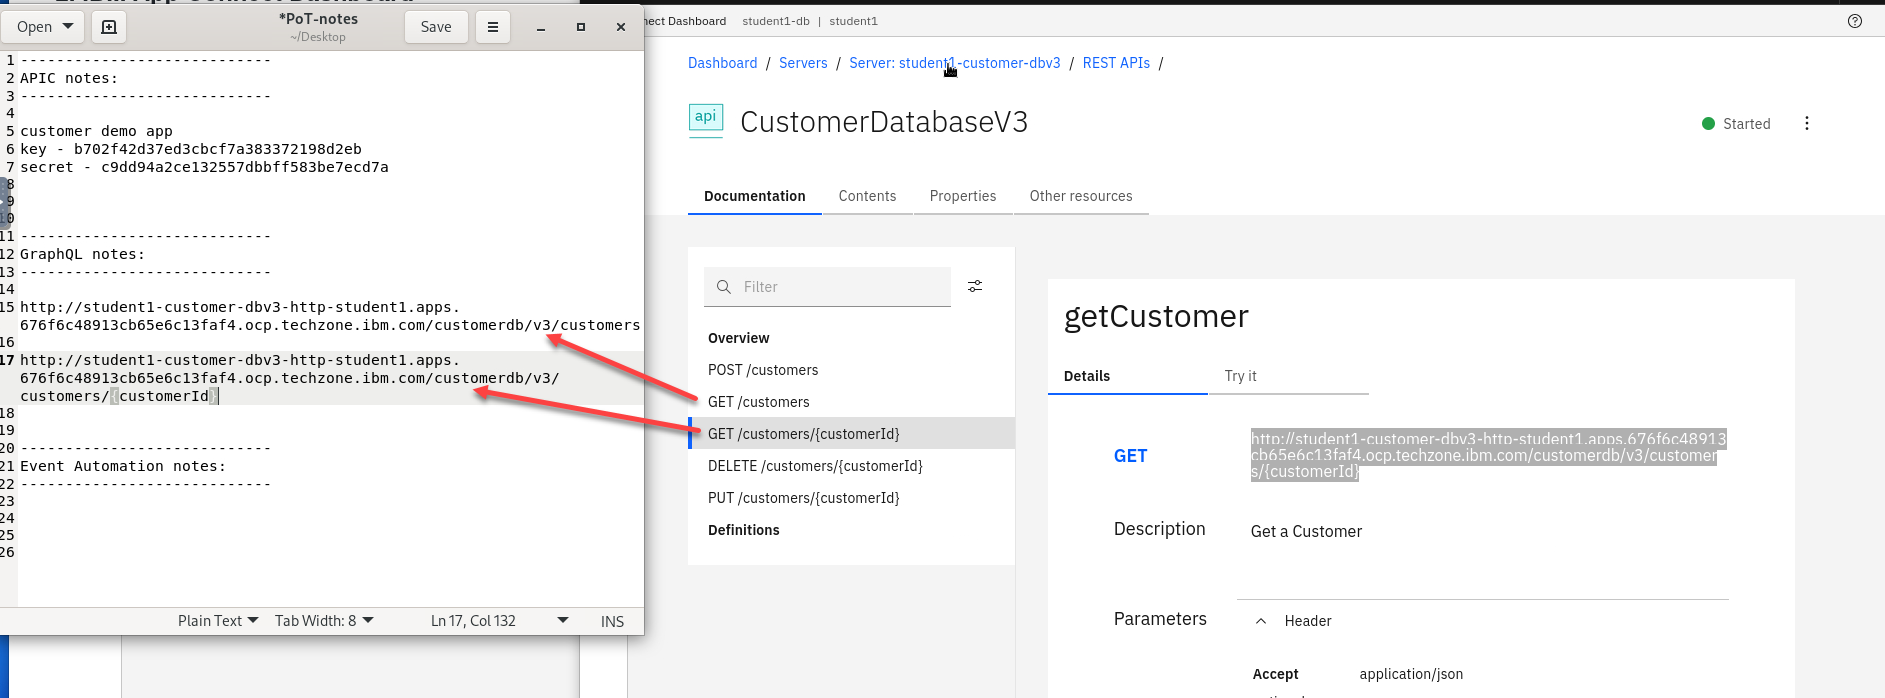Click the search magnifier in Filter box
This screenshot has width=1885, height=698.
pyautogui.click(x=724, y=287)
